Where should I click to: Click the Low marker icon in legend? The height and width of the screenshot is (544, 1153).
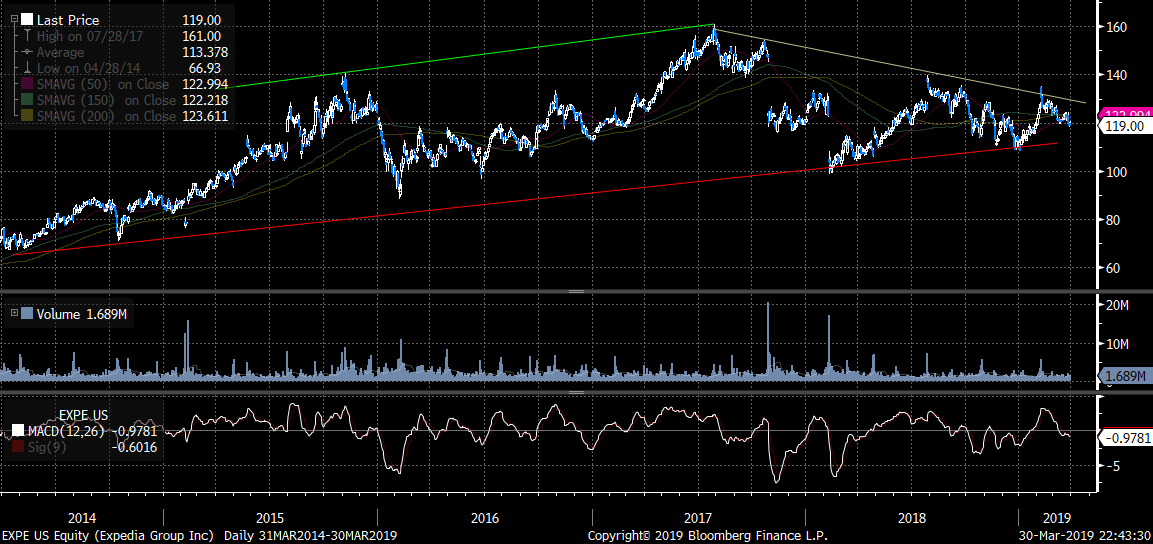pos(27,68)
